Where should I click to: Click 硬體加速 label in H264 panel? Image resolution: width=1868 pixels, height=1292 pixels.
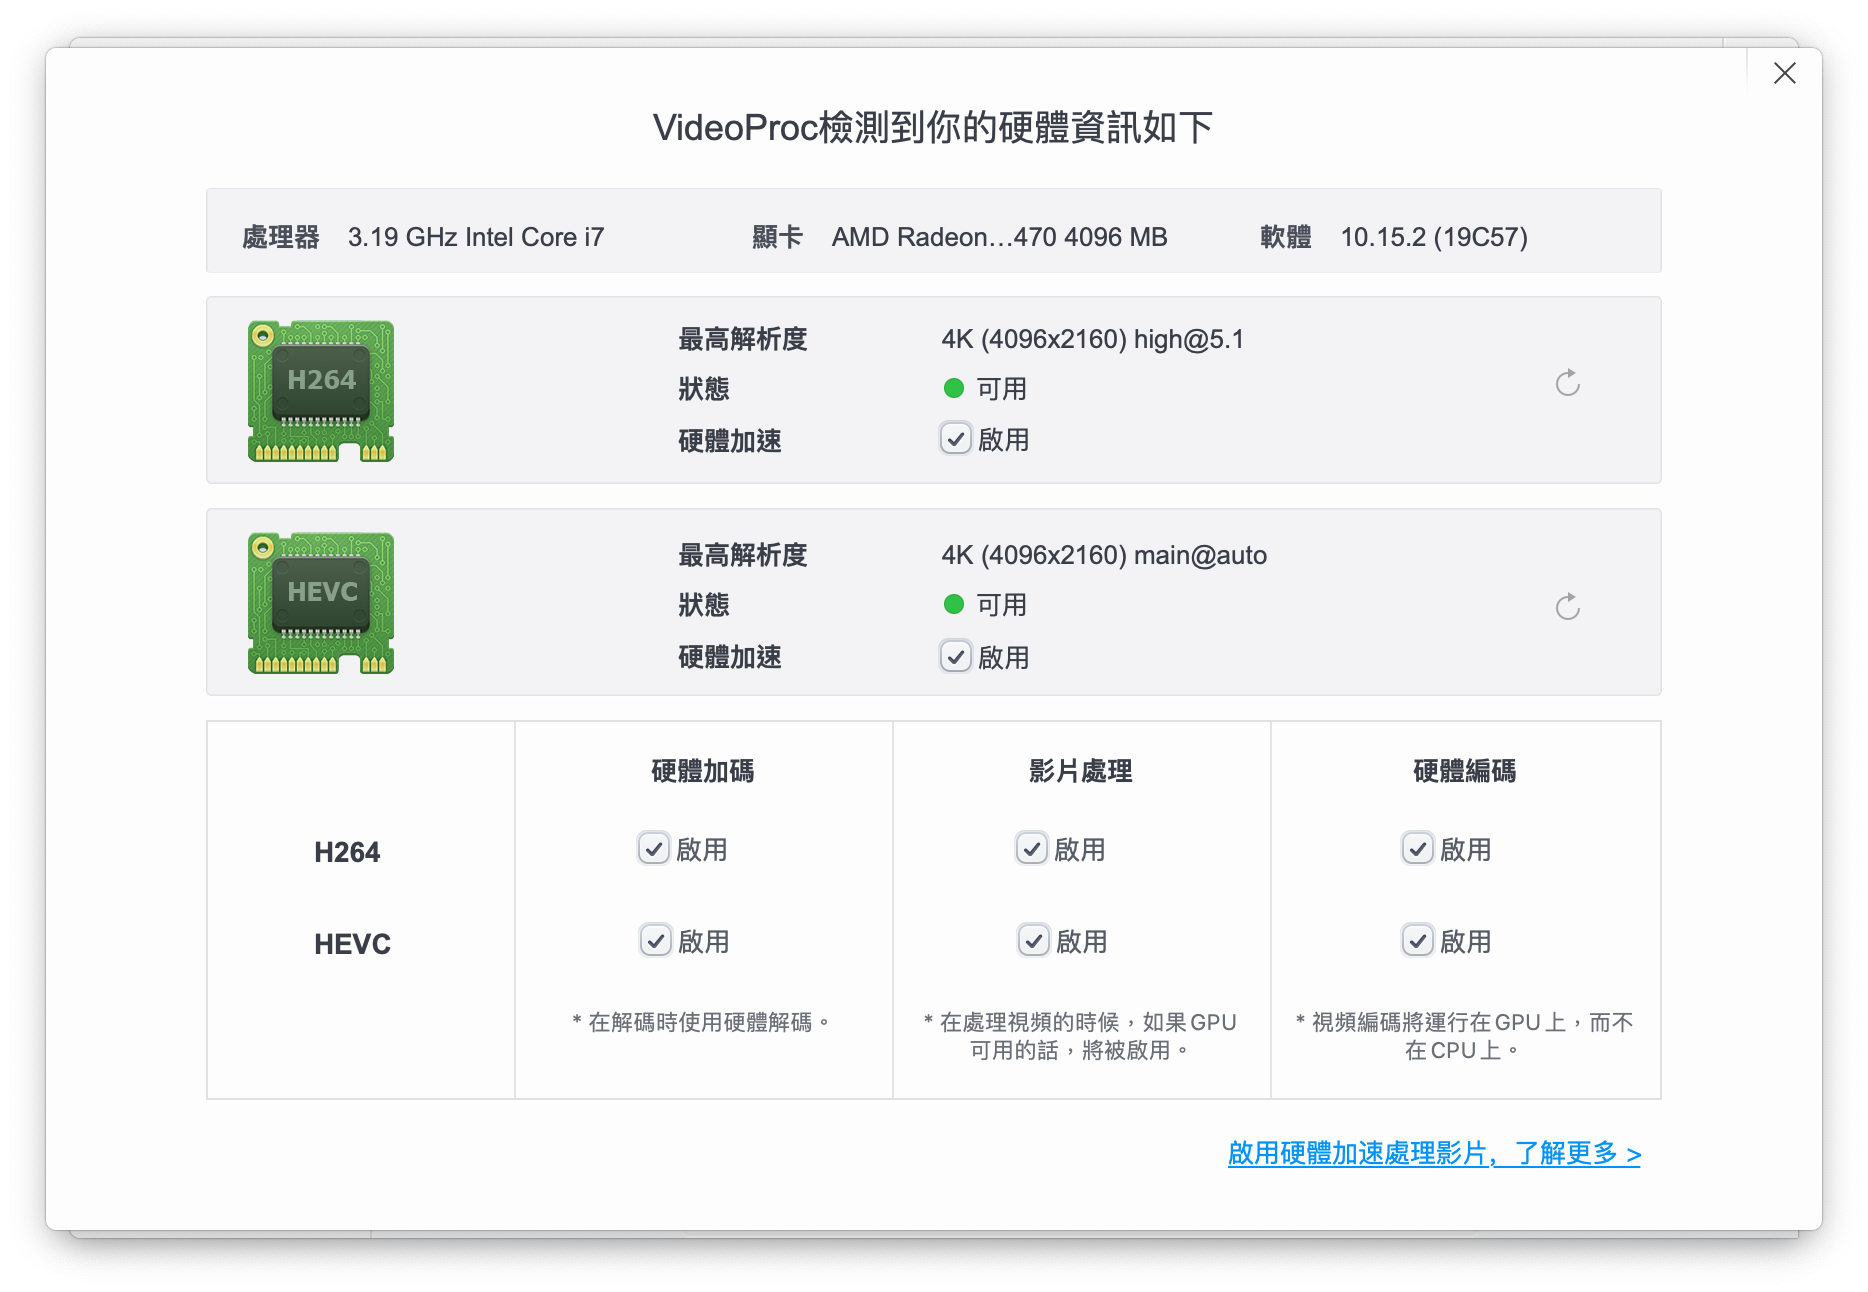coord(730,441)
